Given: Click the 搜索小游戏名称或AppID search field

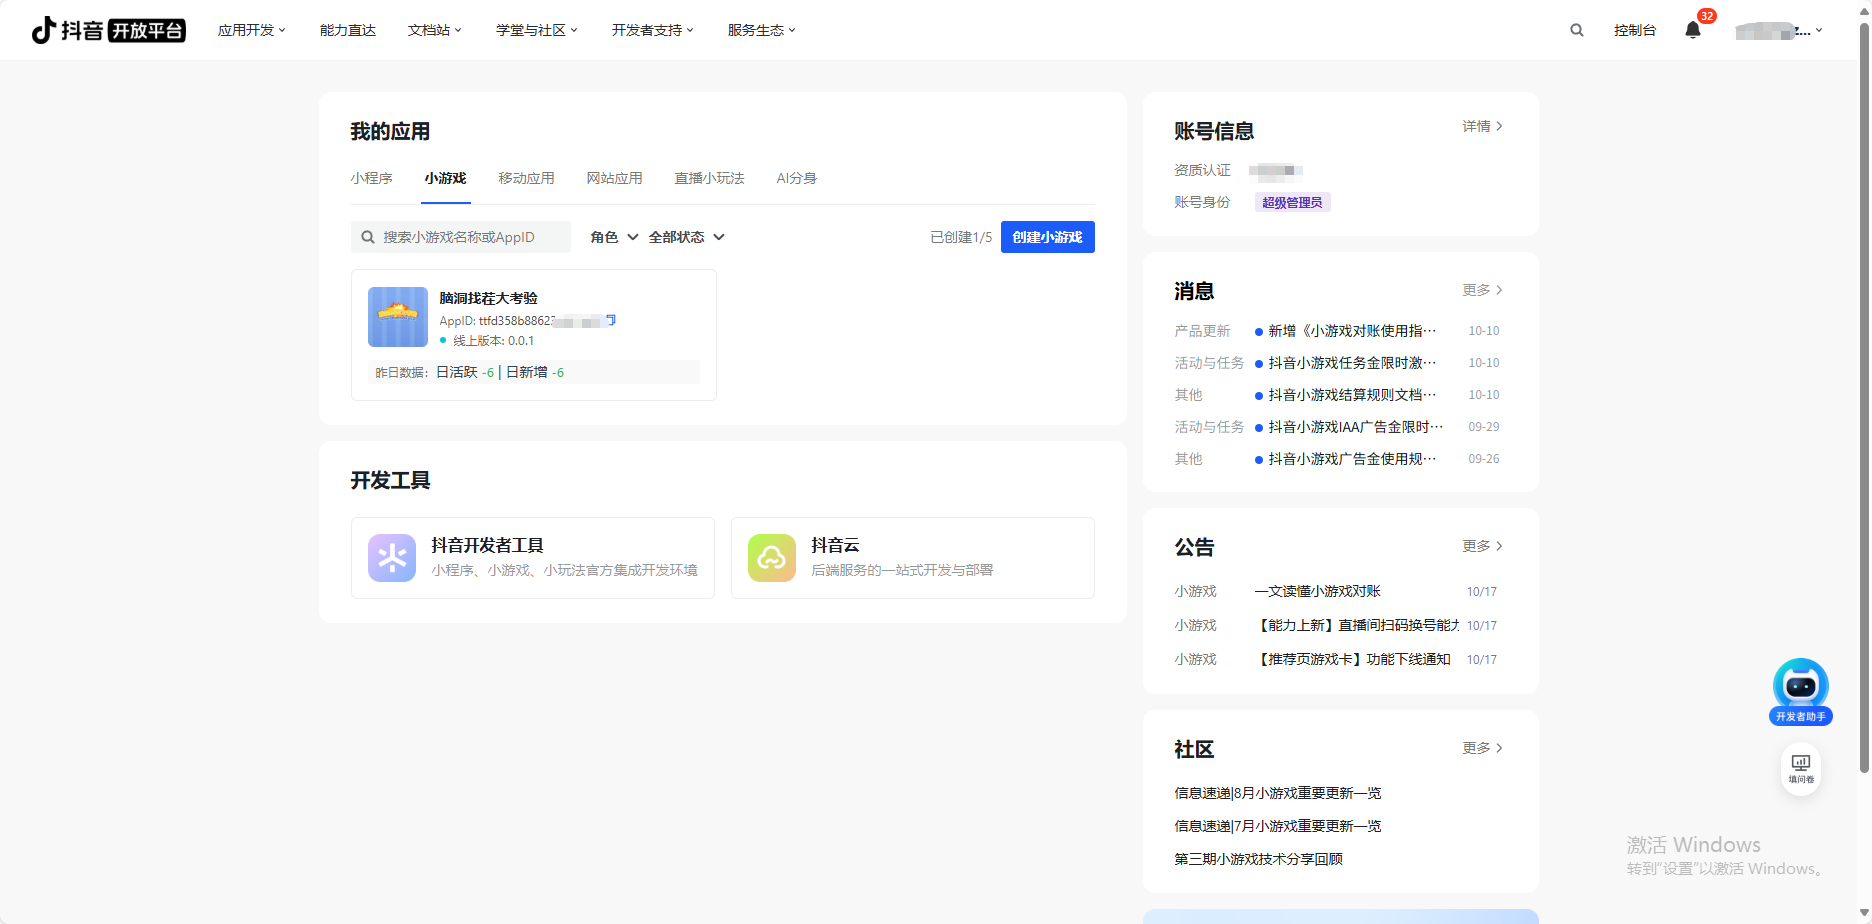Looking at the screenshot, I should [x=470, y=237].
